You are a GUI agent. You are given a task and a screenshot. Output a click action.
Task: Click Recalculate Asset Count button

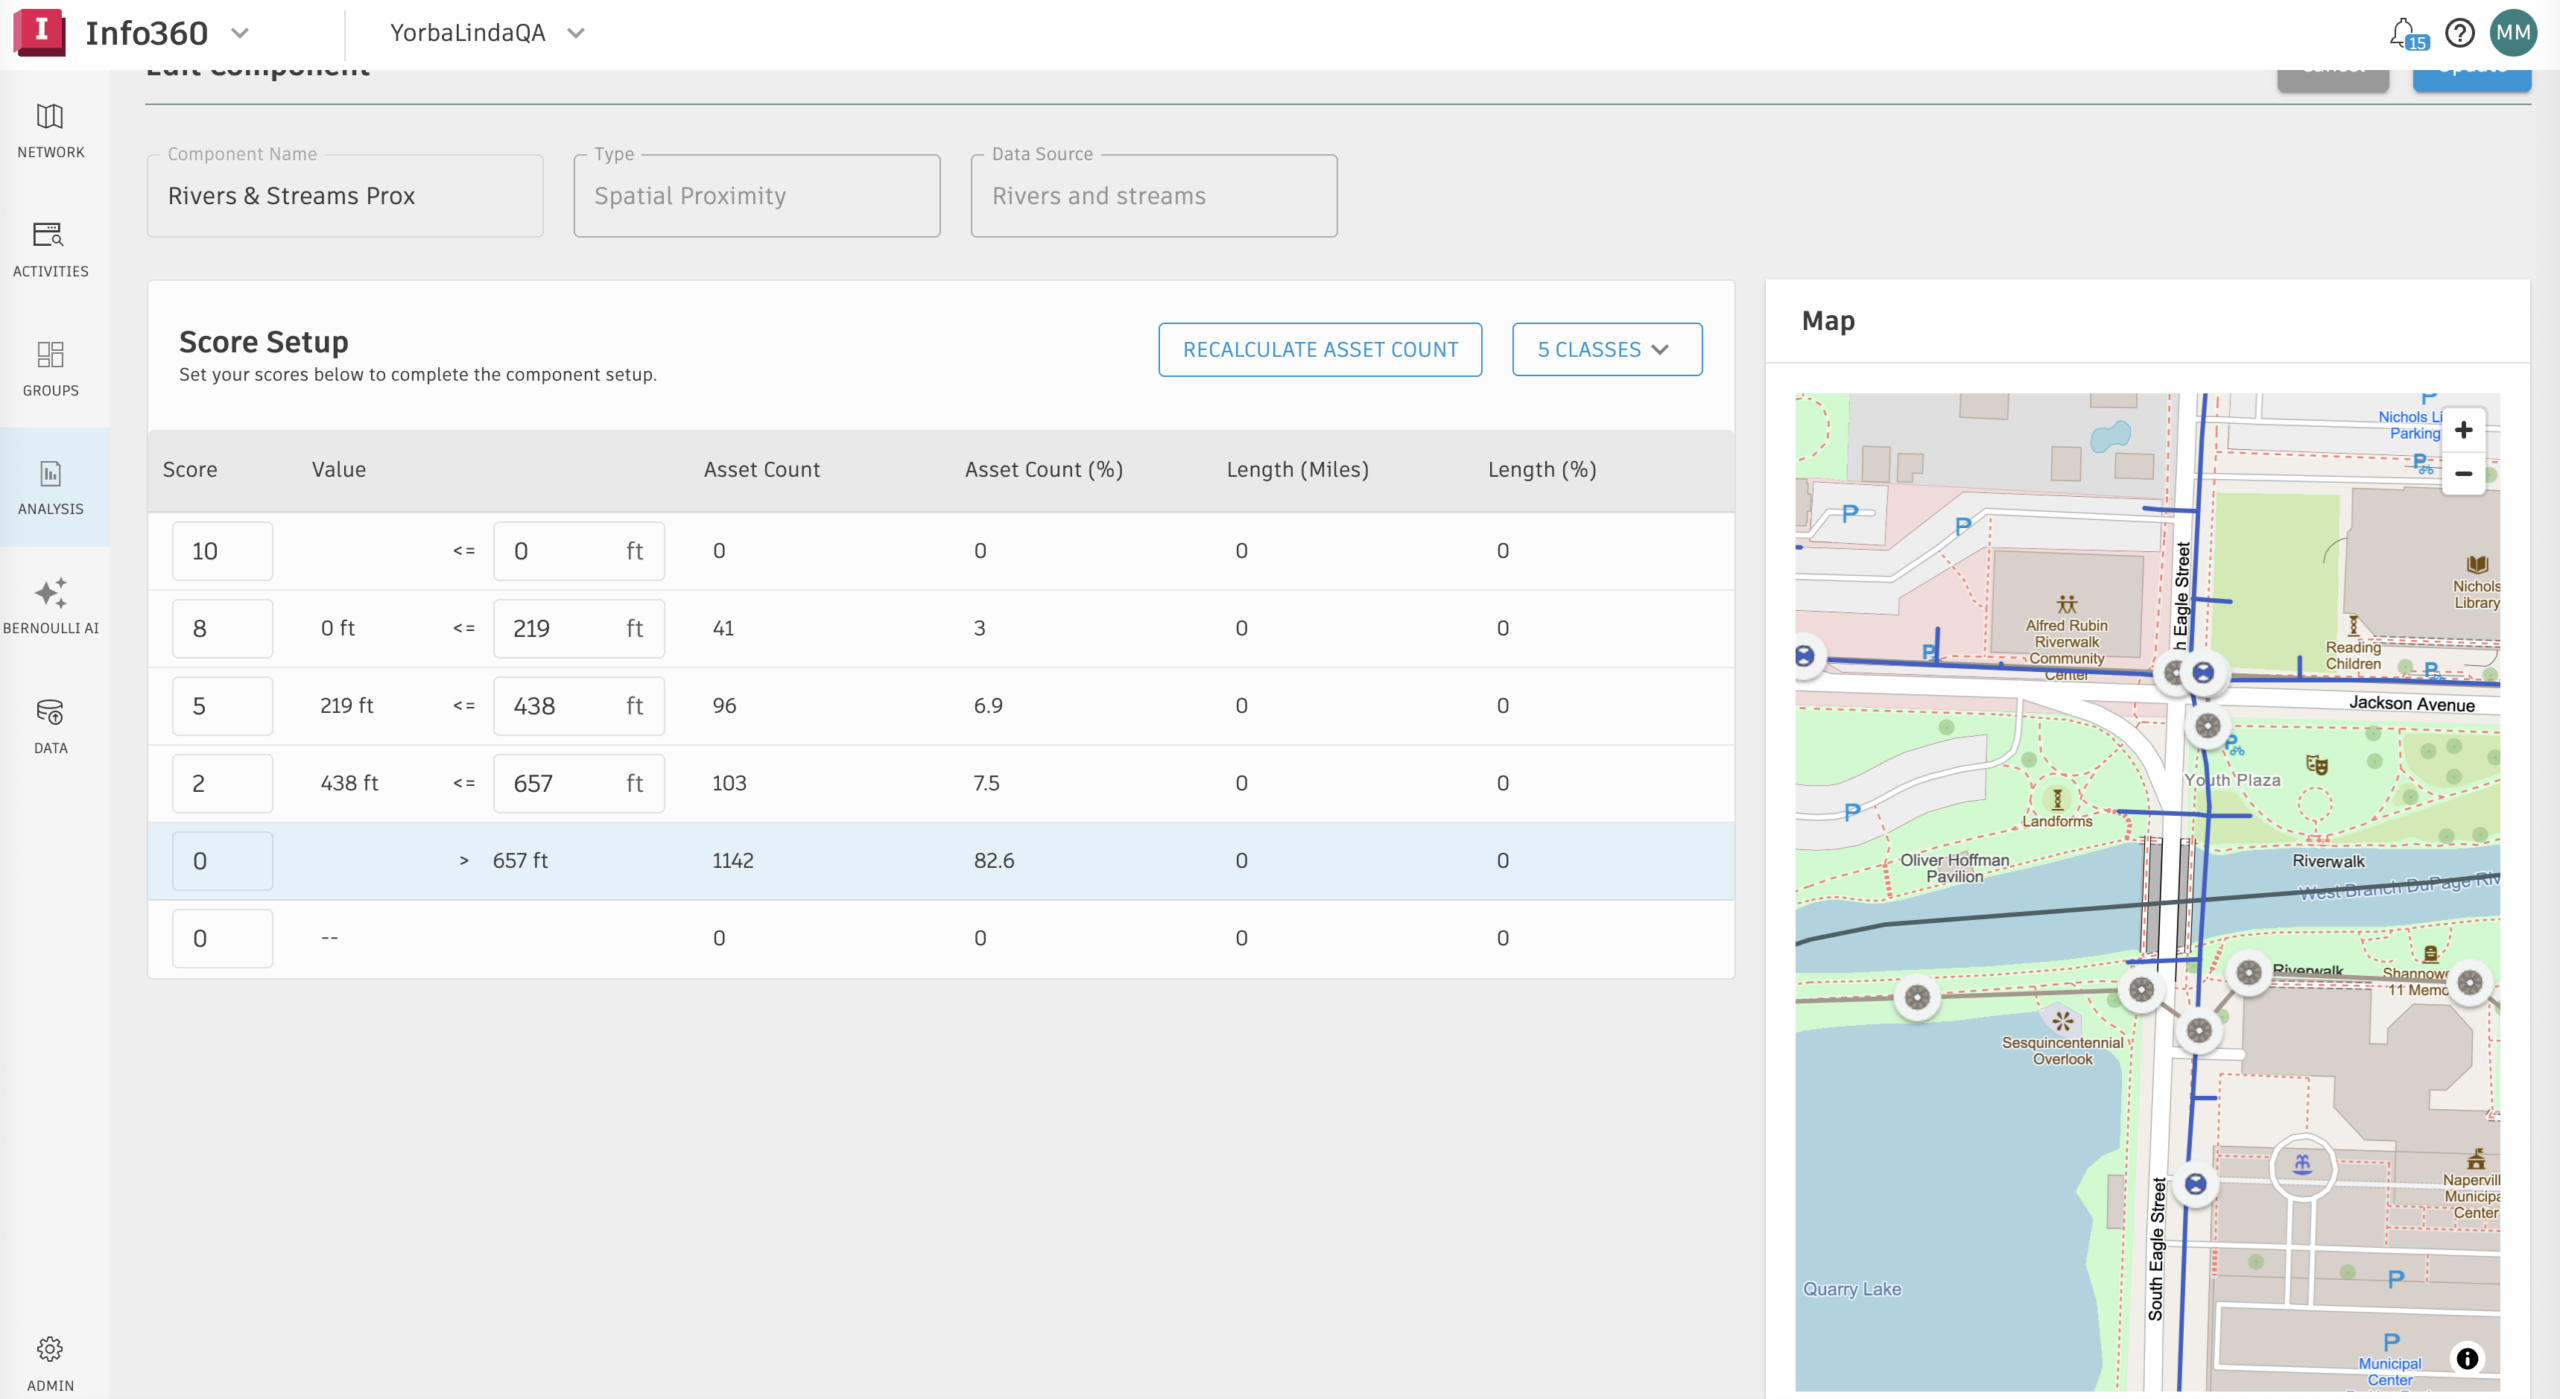[1319, 350]
